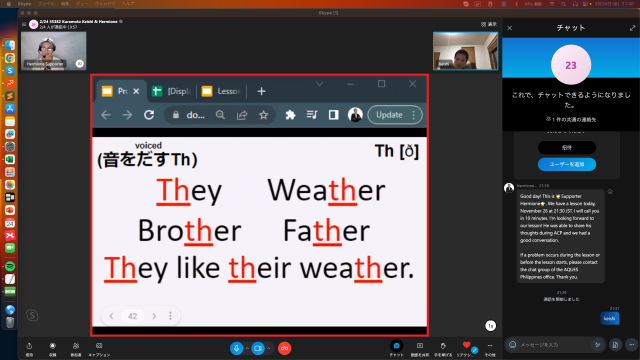
Task: Click the Skype logo icon in call window
Action: 32,315
